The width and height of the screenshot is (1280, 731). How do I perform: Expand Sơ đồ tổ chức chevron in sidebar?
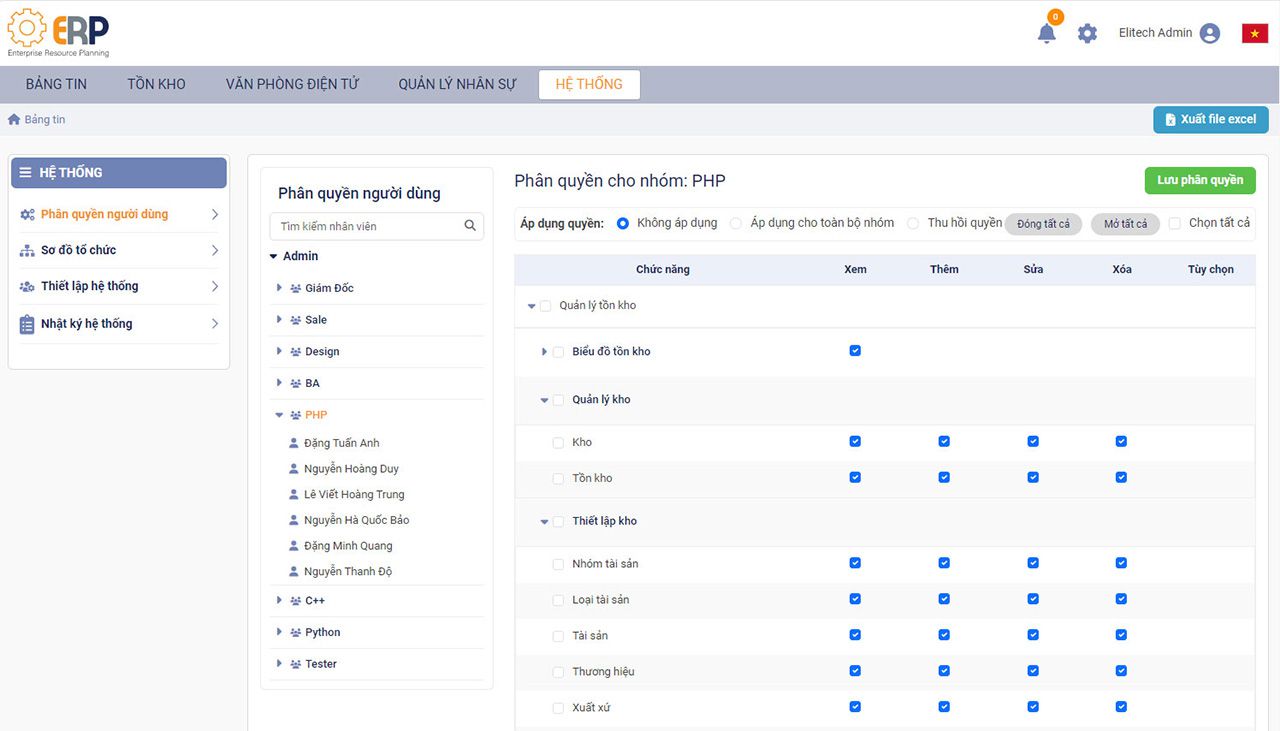(x=215, y=250)
